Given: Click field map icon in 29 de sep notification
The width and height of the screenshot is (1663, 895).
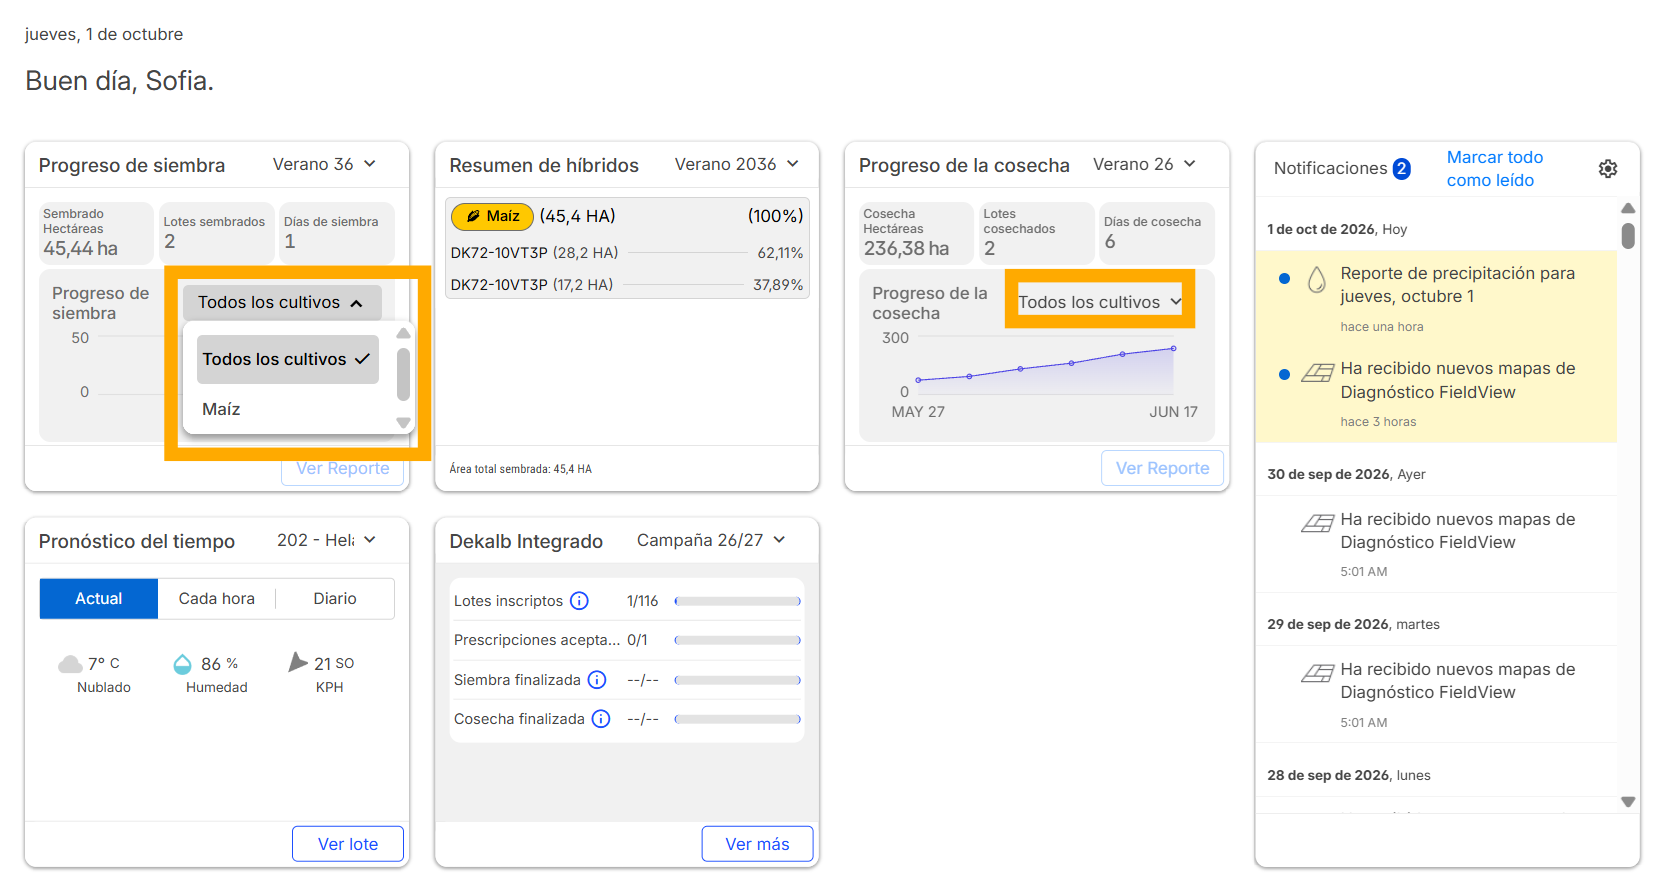Looking at the screenshot, I should click(x=1317, y=673).
